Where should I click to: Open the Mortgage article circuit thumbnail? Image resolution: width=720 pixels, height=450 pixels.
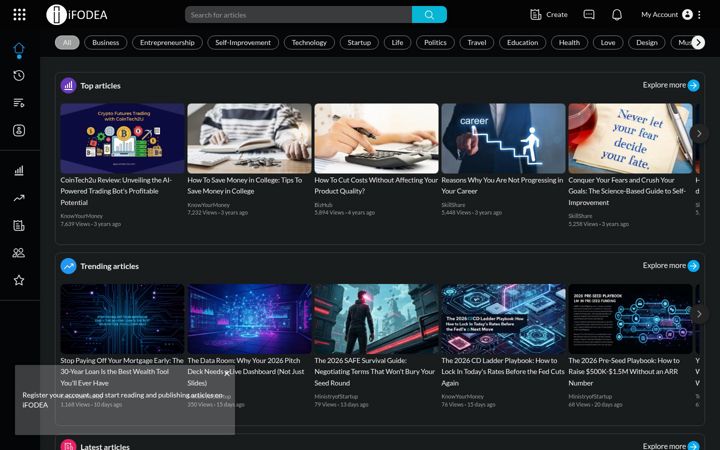(122, 319)
